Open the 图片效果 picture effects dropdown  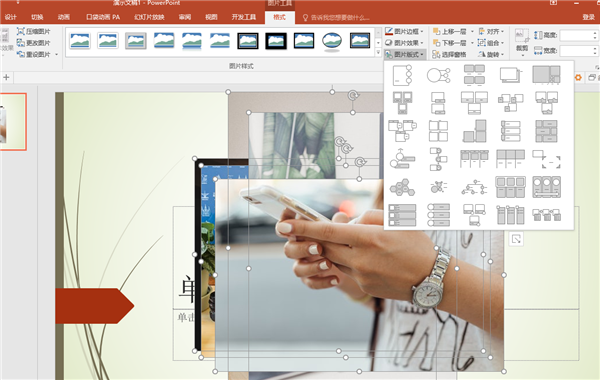click(x=404, y=43)
